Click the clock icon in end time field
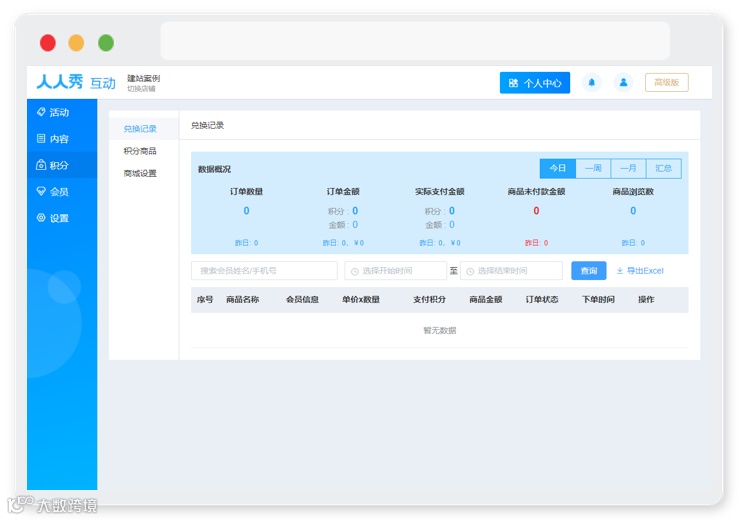Viewport: 740px width, 520px height. 470,271
